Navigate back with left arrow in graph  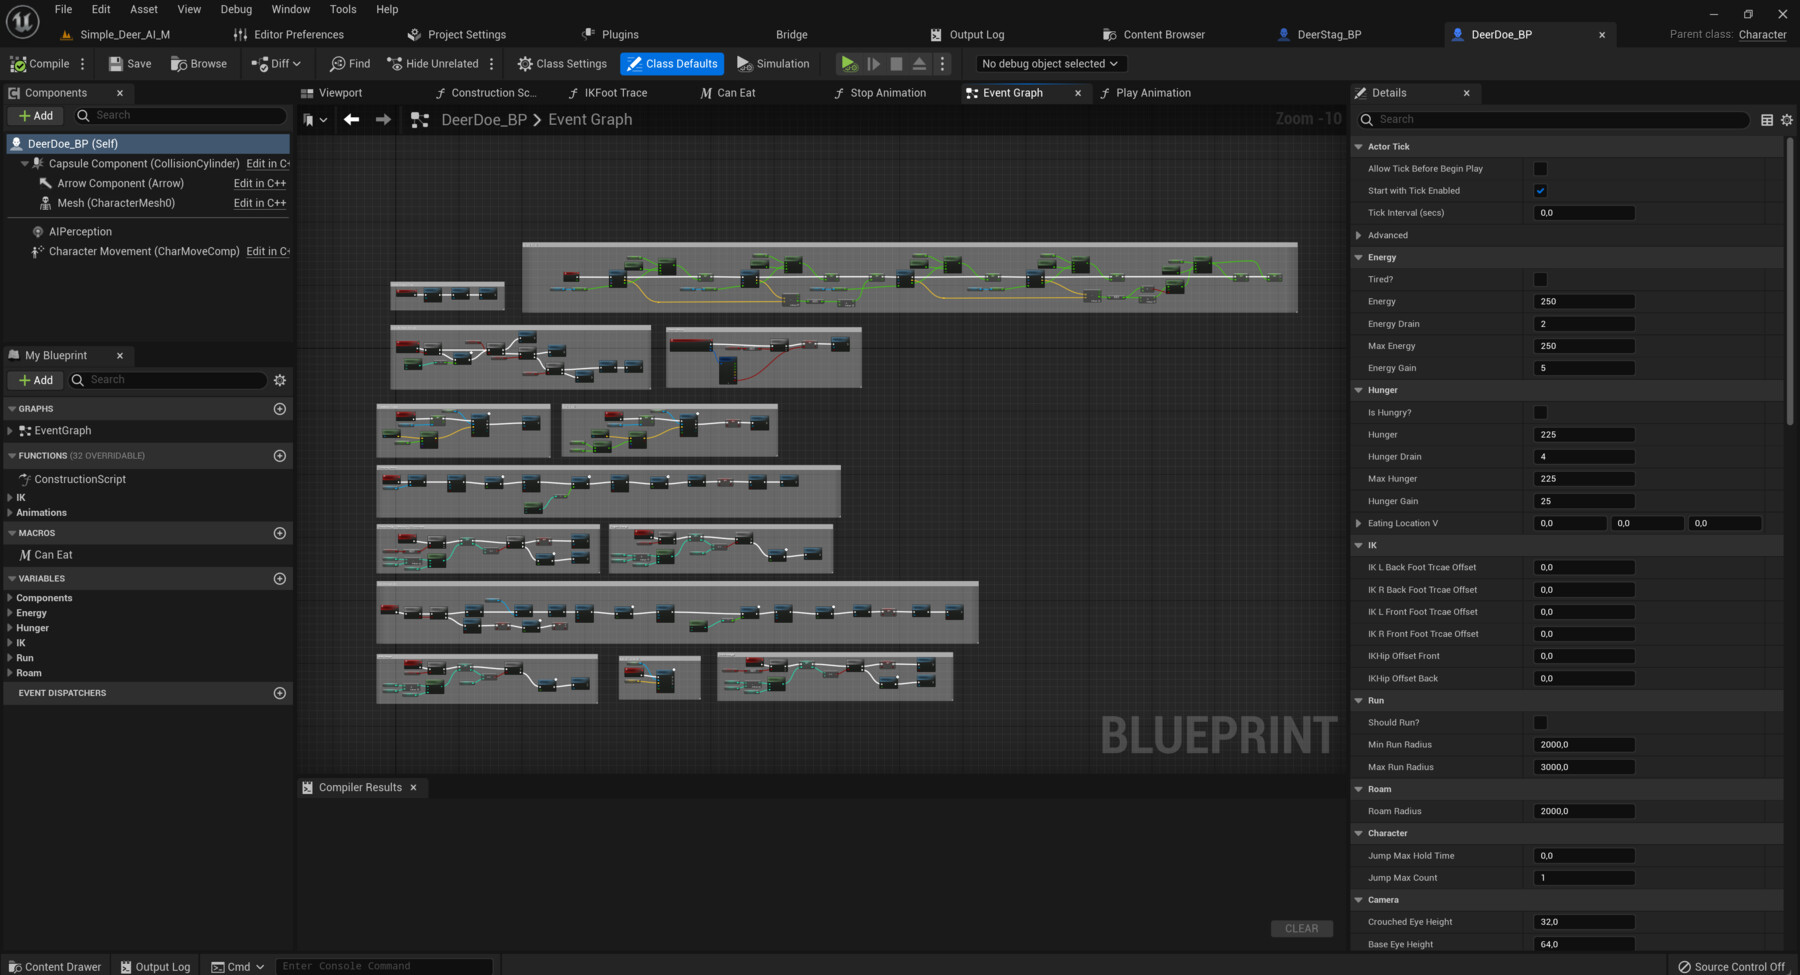tap(351, 120)
